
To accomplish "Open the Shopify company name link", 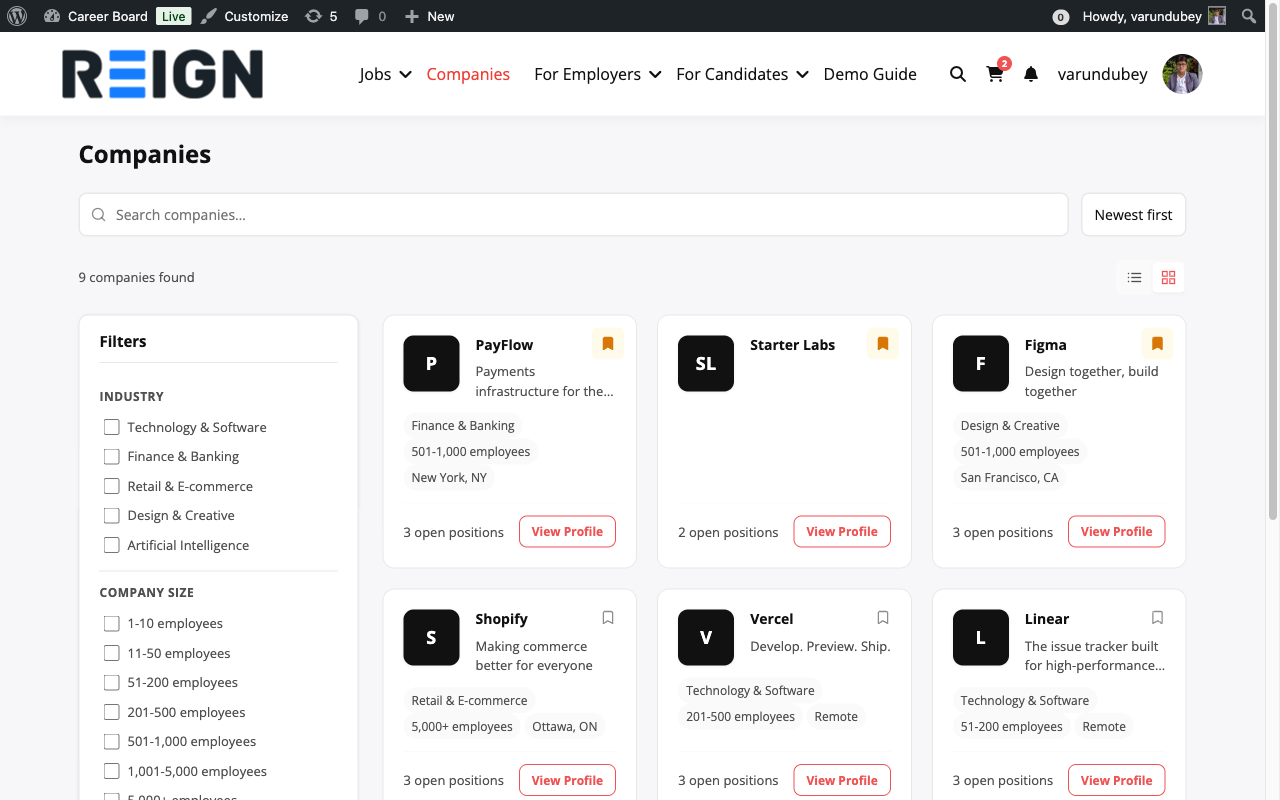I will tap(501, 619).
